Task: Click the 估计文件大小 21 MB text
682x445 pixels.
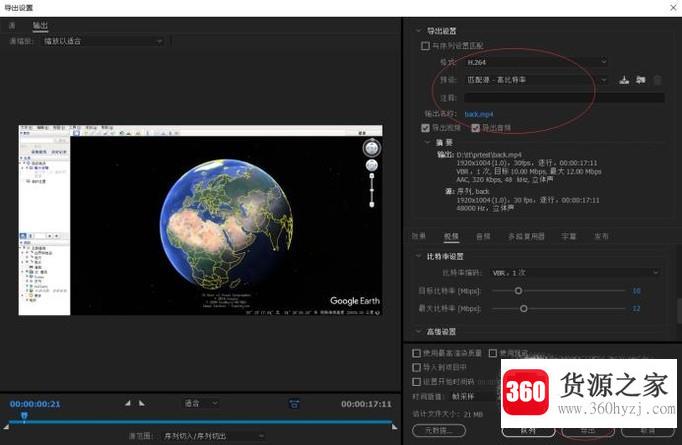Action: pos(448,414)
